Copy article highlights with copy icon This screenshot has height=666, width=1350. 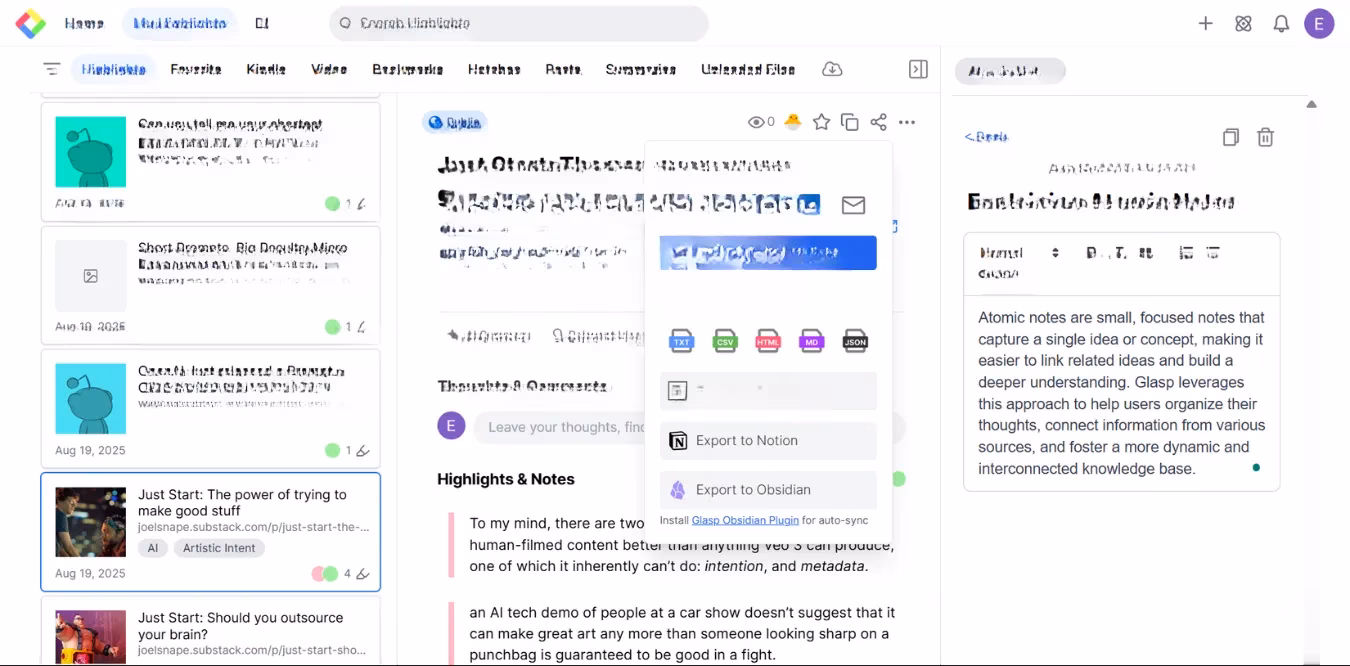[850, 122]
